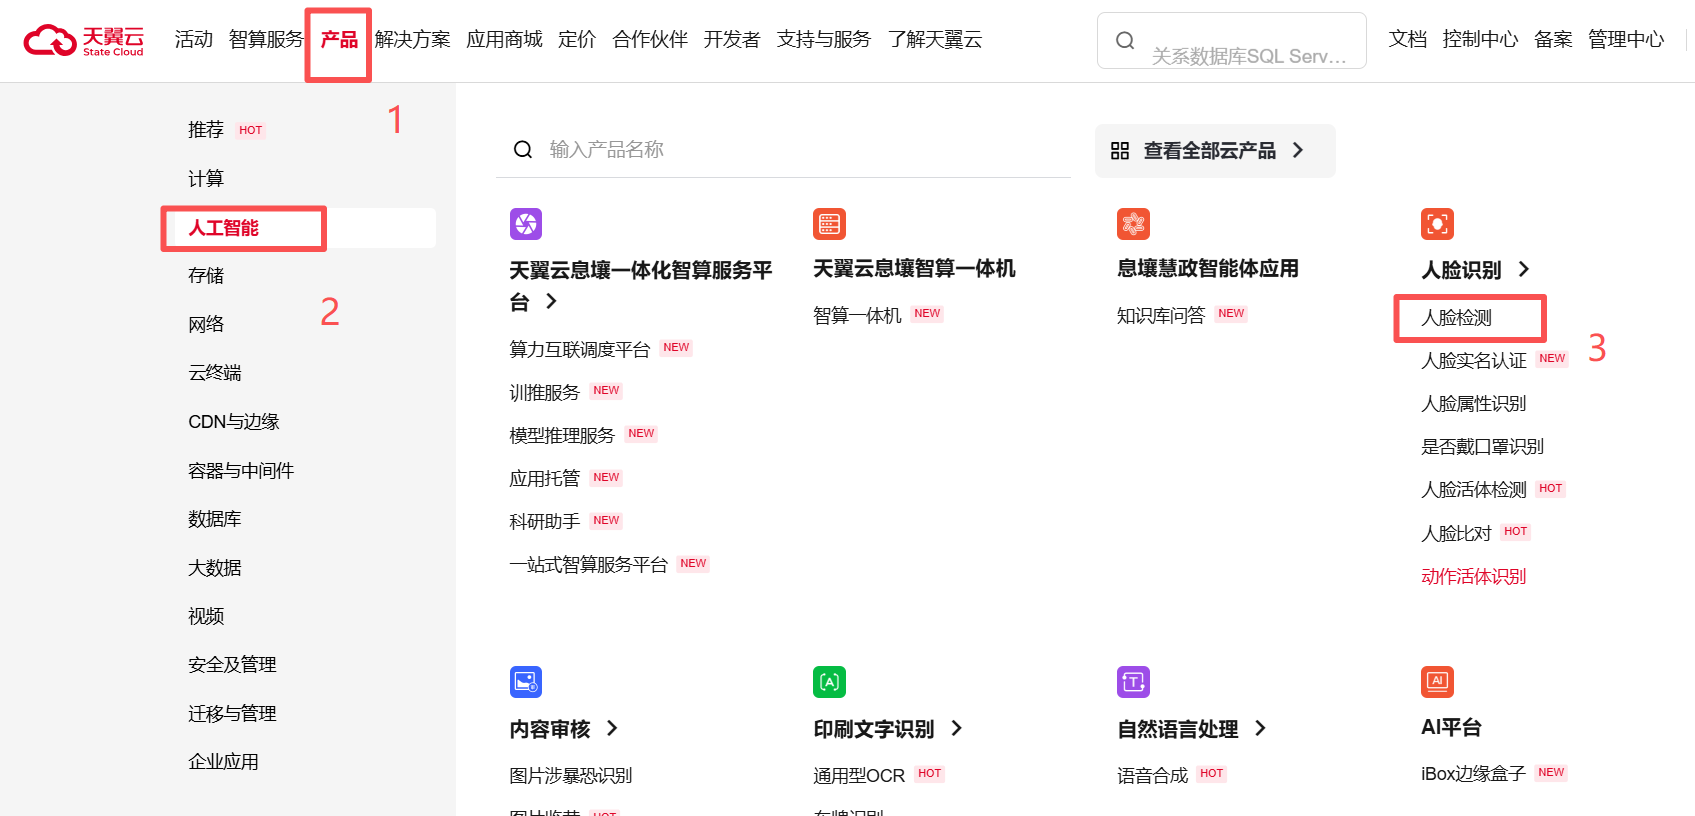Select 人工智能 in the left category list
The width and height of the screenshot is (1695, 816).
click(x=224, y=228)
